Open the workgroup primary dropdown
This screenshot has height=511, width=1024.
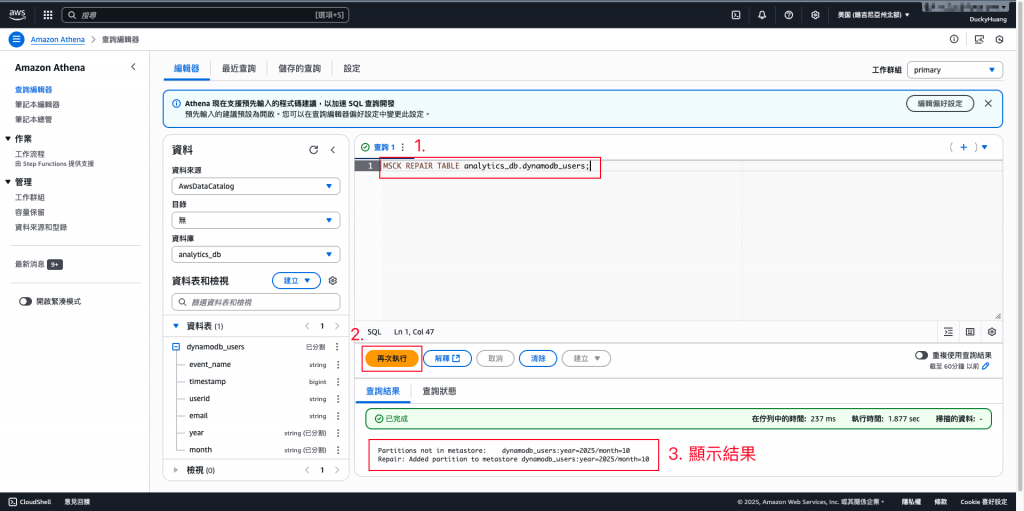955,69
